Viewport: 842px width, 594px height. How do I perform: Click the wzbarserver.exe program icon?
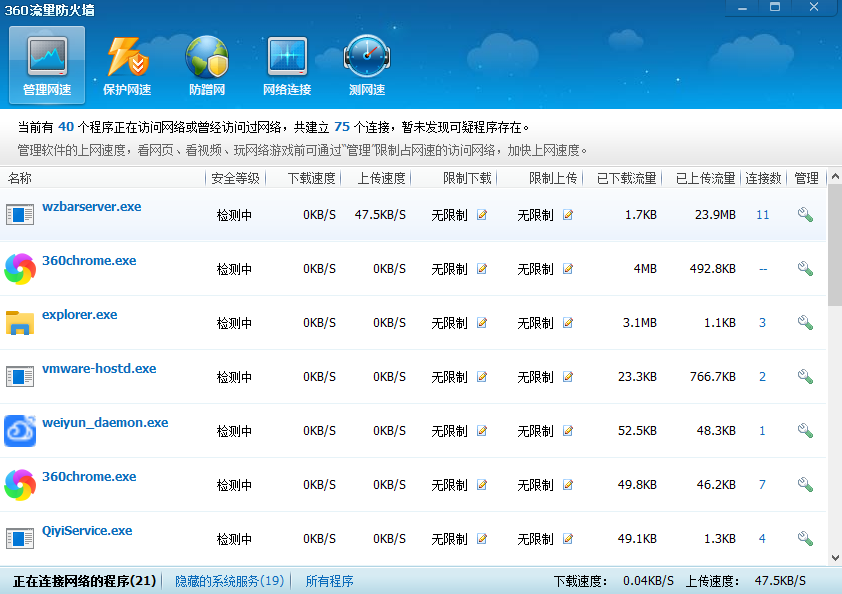pos(20,215)
